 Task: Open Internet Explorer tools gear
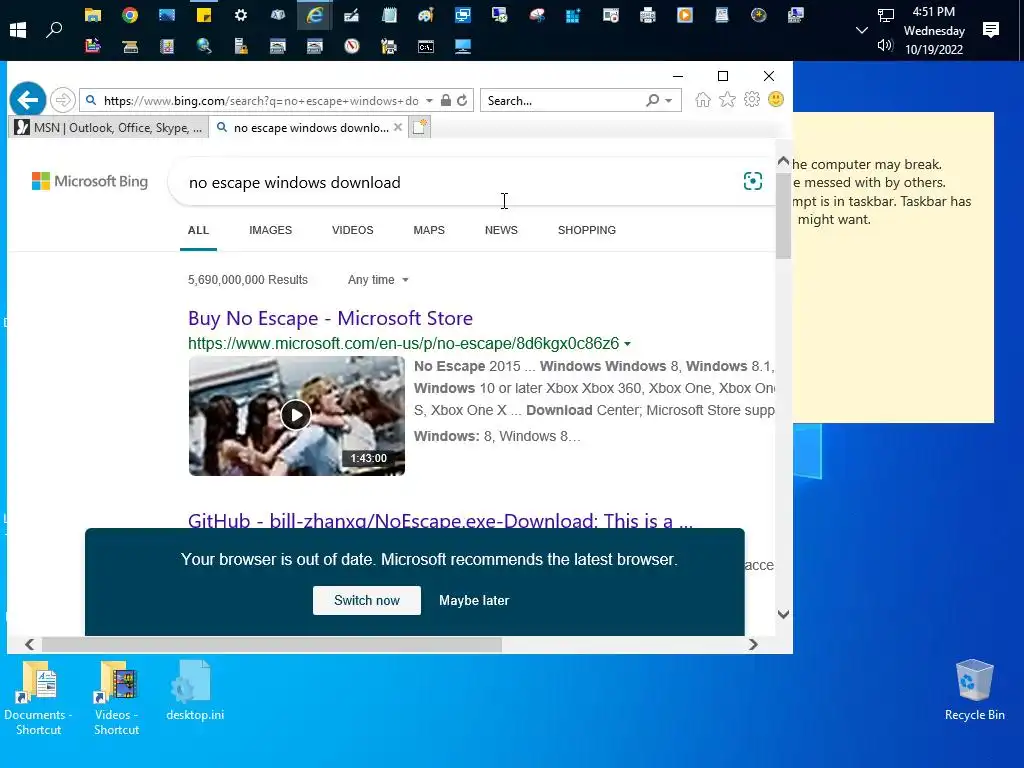tap(752, 100)
